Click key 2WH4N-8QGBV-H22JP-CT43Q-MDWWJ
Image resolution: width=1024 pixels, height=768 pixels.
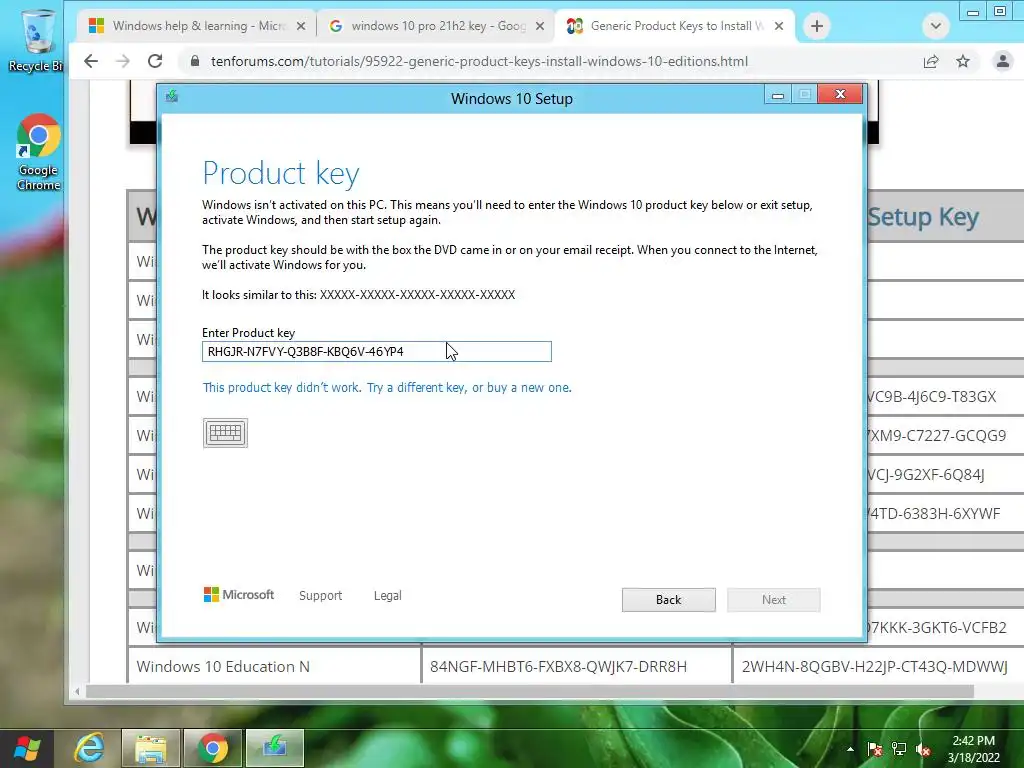874,666
